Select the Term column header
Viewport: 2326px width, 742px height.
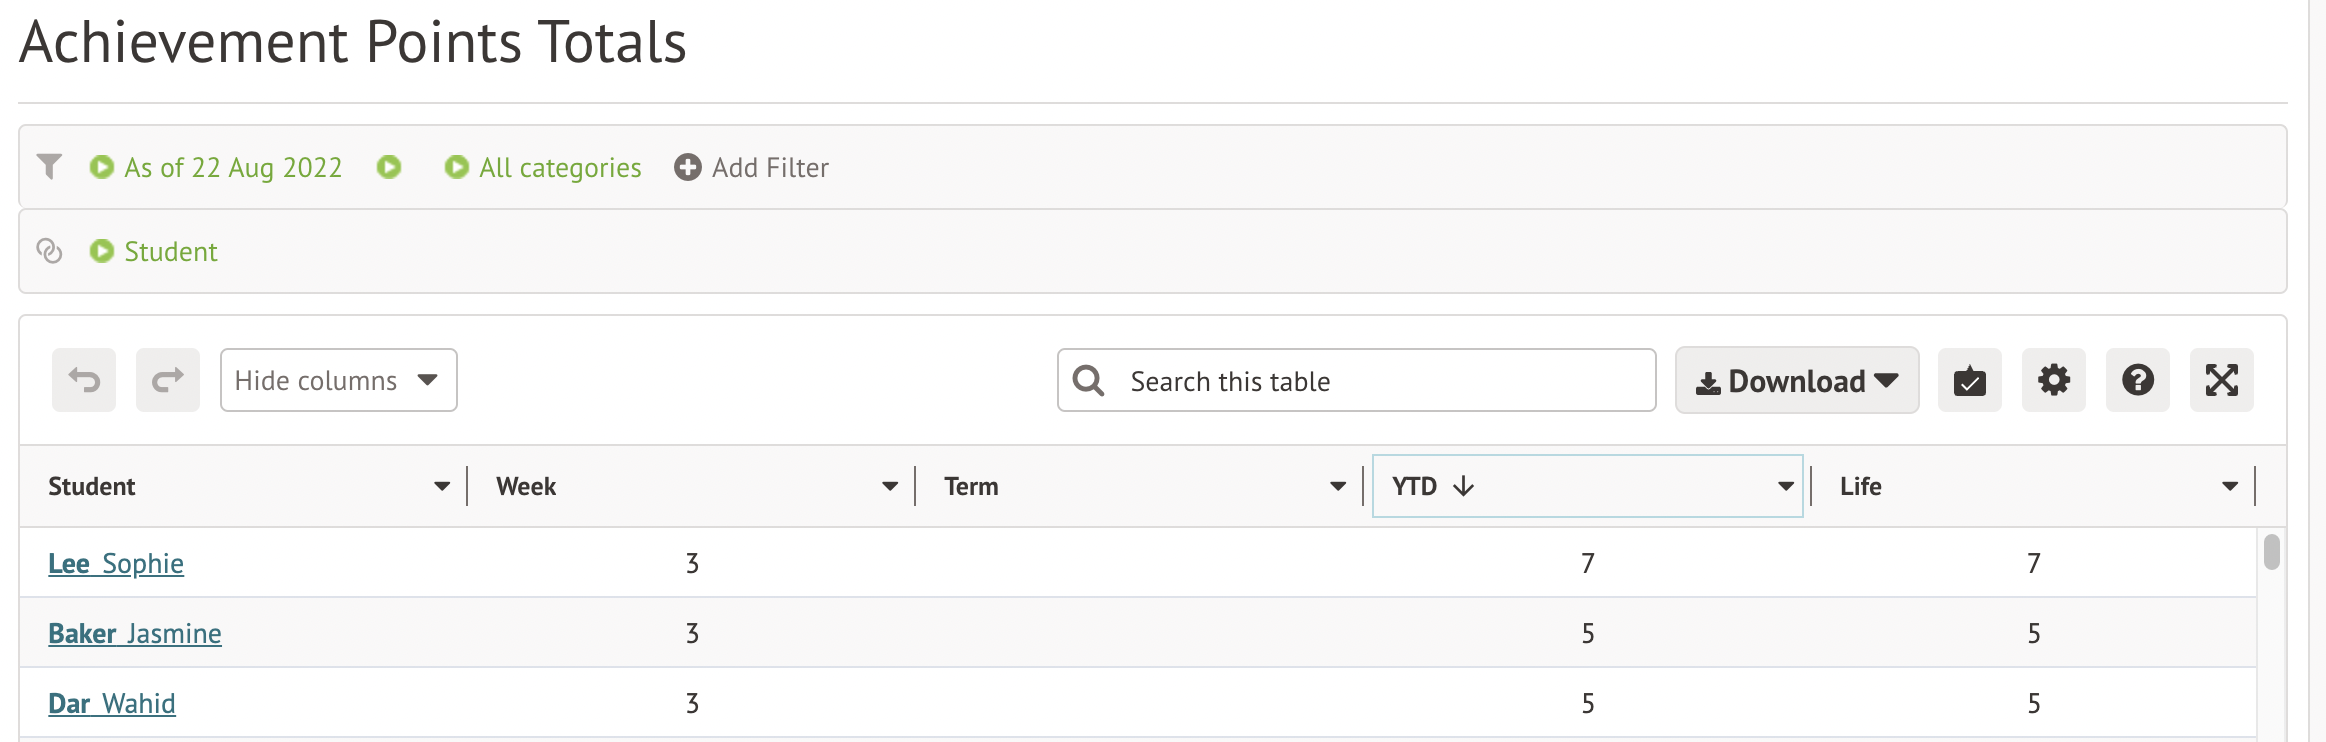pos(971,486)
